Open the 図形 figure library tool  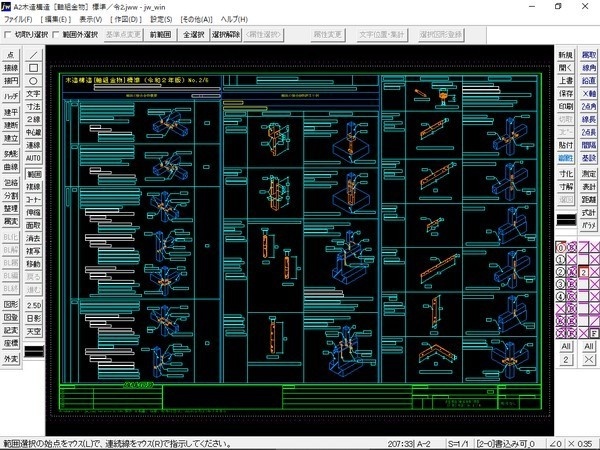pos(11,305)
